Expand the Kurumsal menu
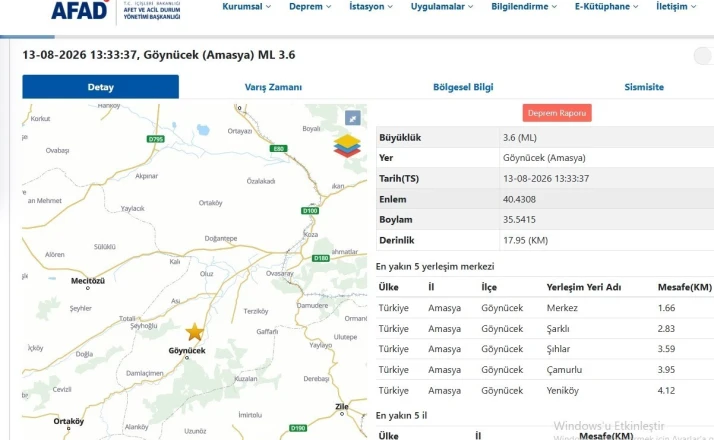 [246, 6]
